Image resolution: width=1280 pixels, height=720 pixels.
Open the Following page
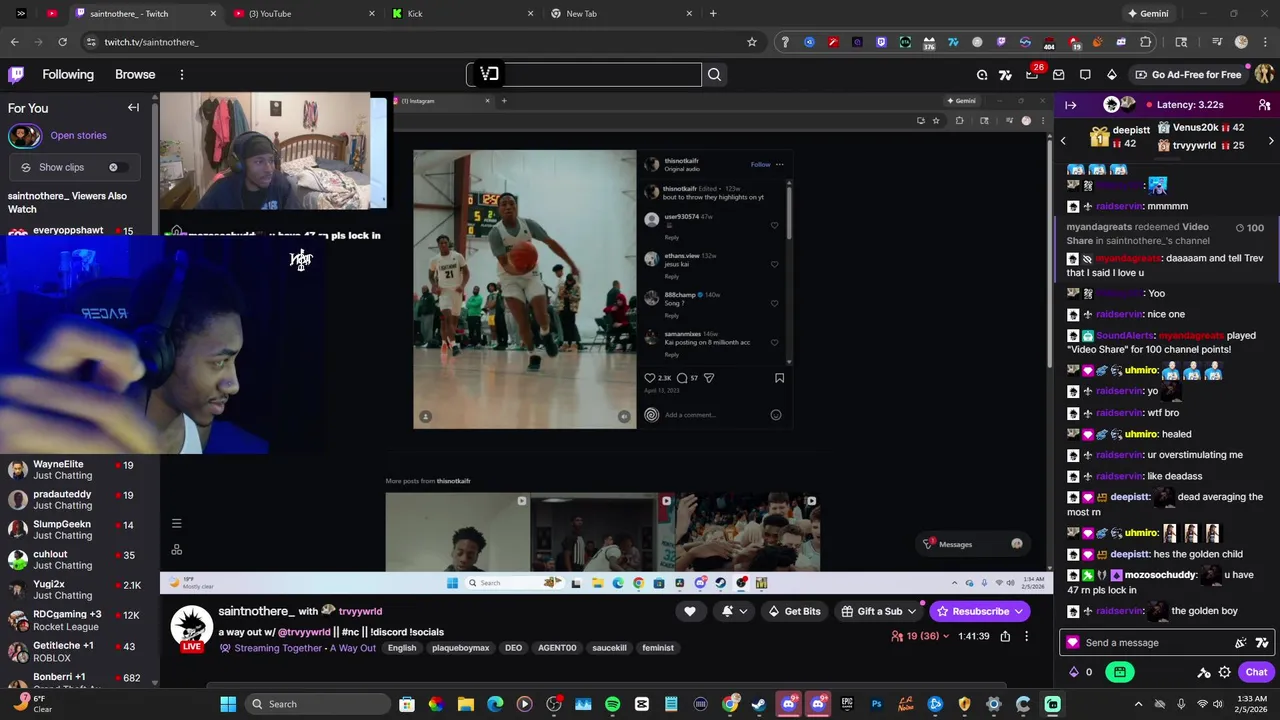click(x=68, y=74)
